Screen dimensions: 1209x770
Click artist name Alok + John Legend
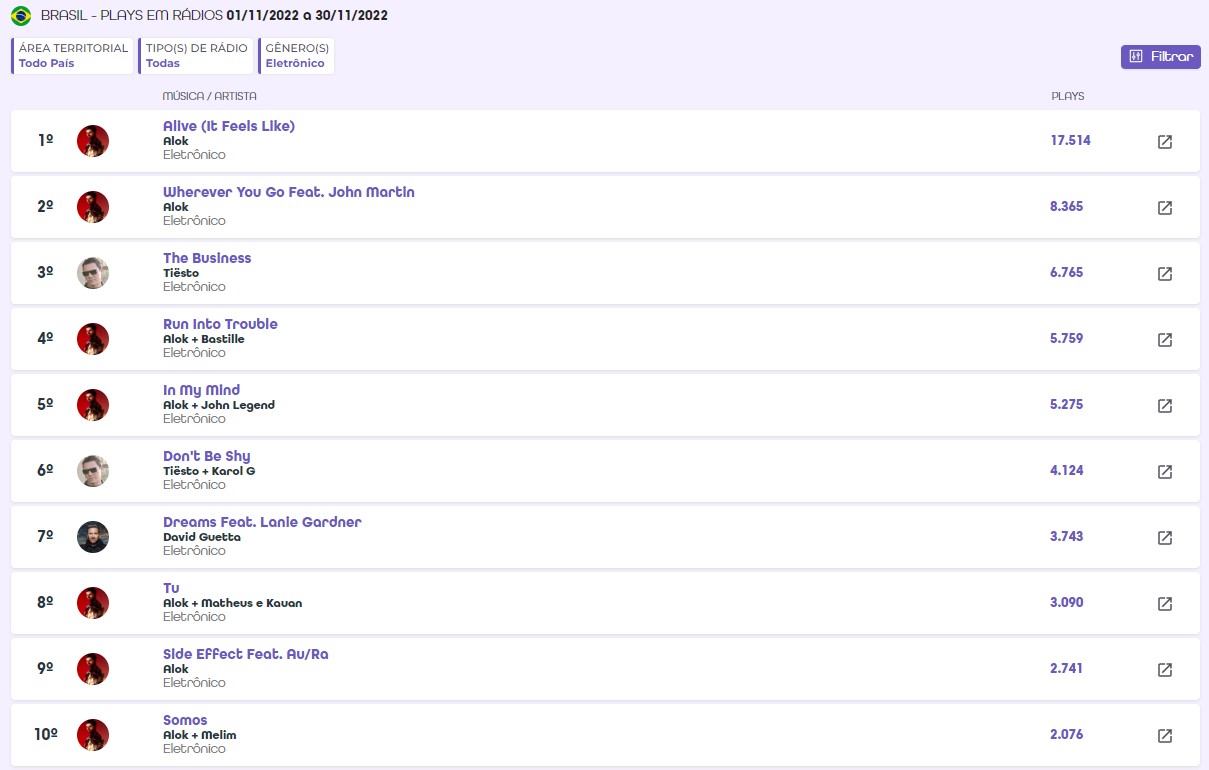tap(219, 405)
